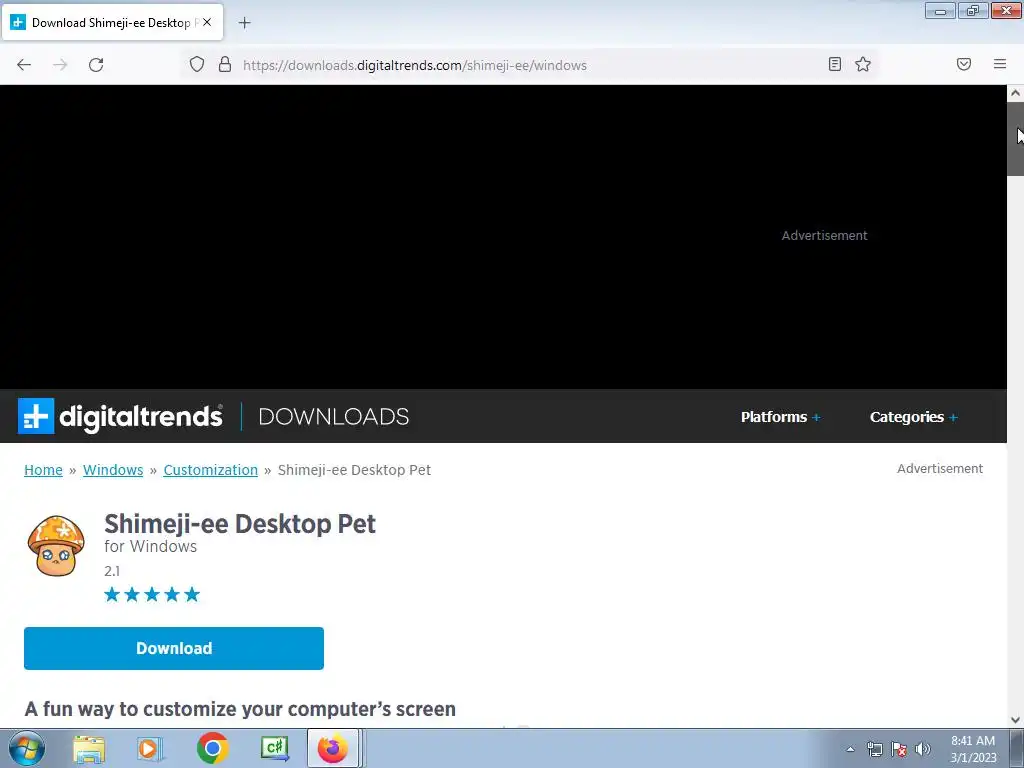This screenshot has height=768, width=1024.
Task: Open a new browser tab
Action: pos(244,23)
